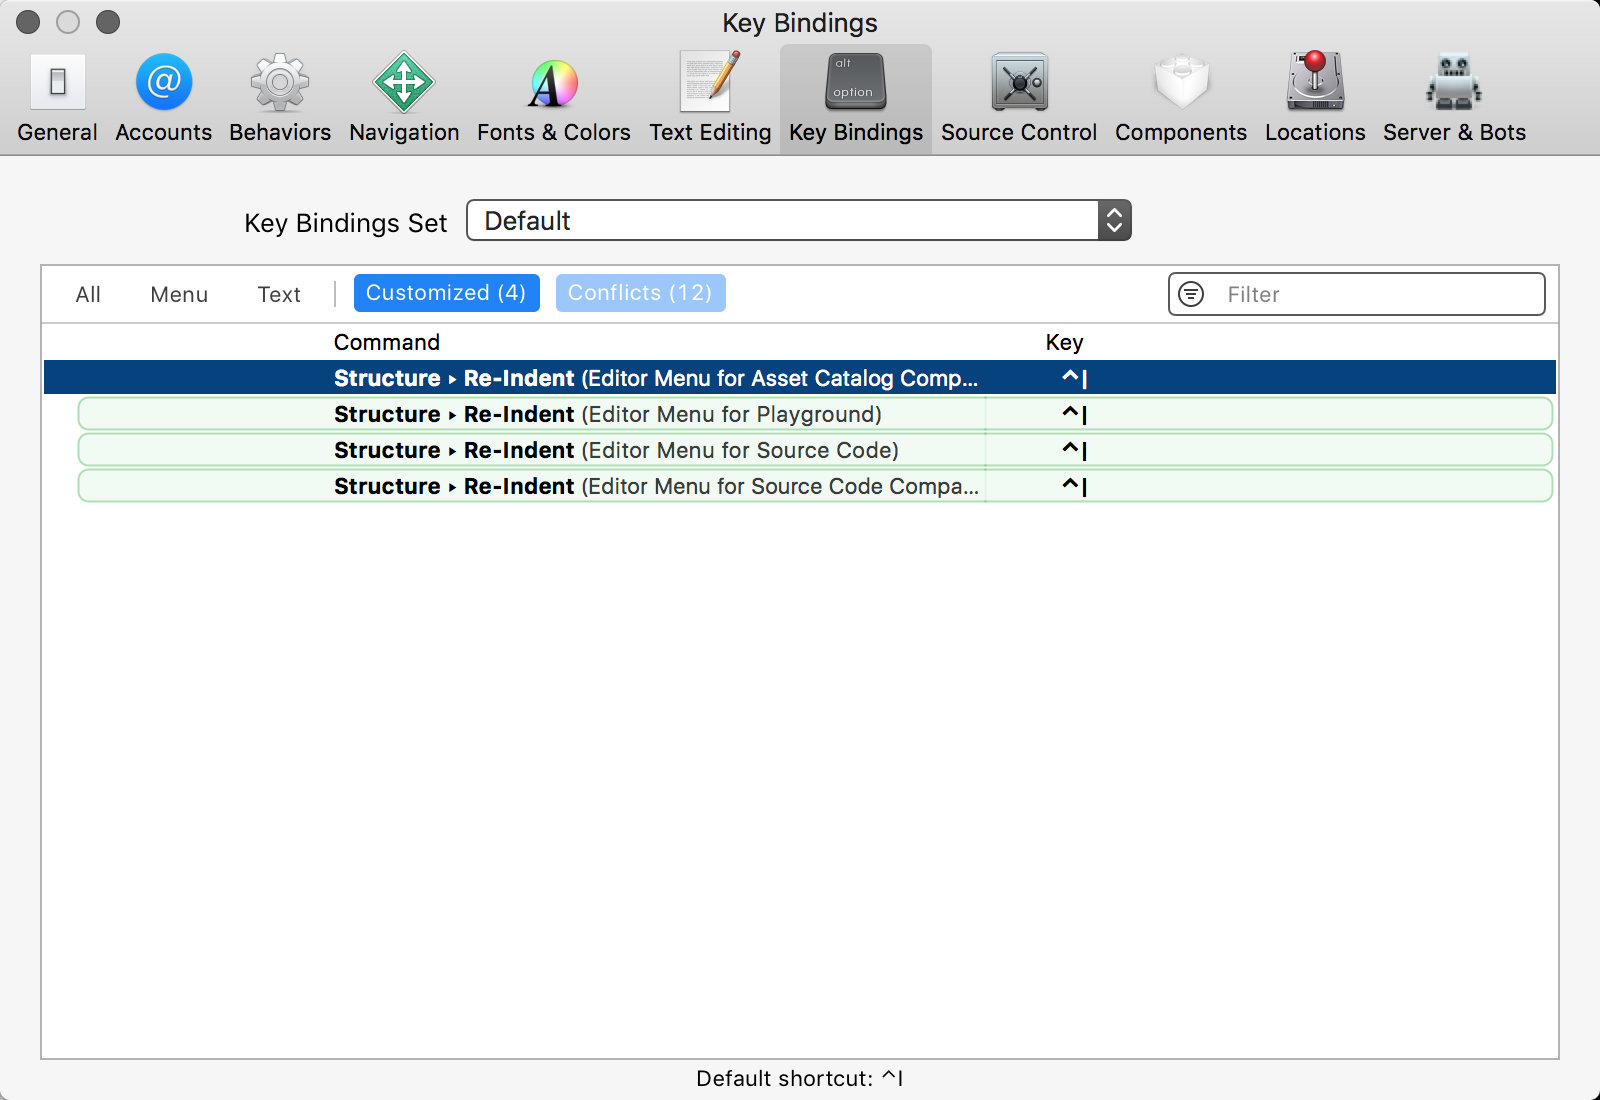1600x1100 pixels.
Task: Open the Source Control preferences pane
Action: pos(1019,98)
